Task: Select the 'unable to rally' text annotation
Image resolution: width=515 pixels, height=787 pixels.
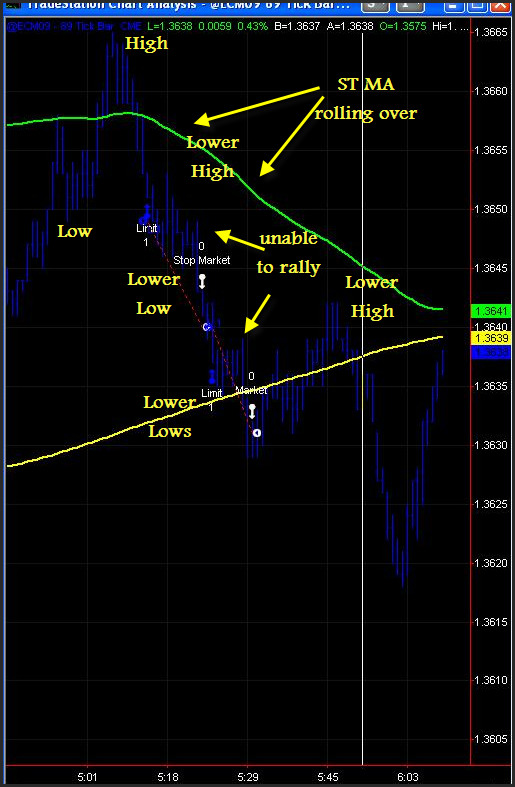Action: [x=288, y=252]
